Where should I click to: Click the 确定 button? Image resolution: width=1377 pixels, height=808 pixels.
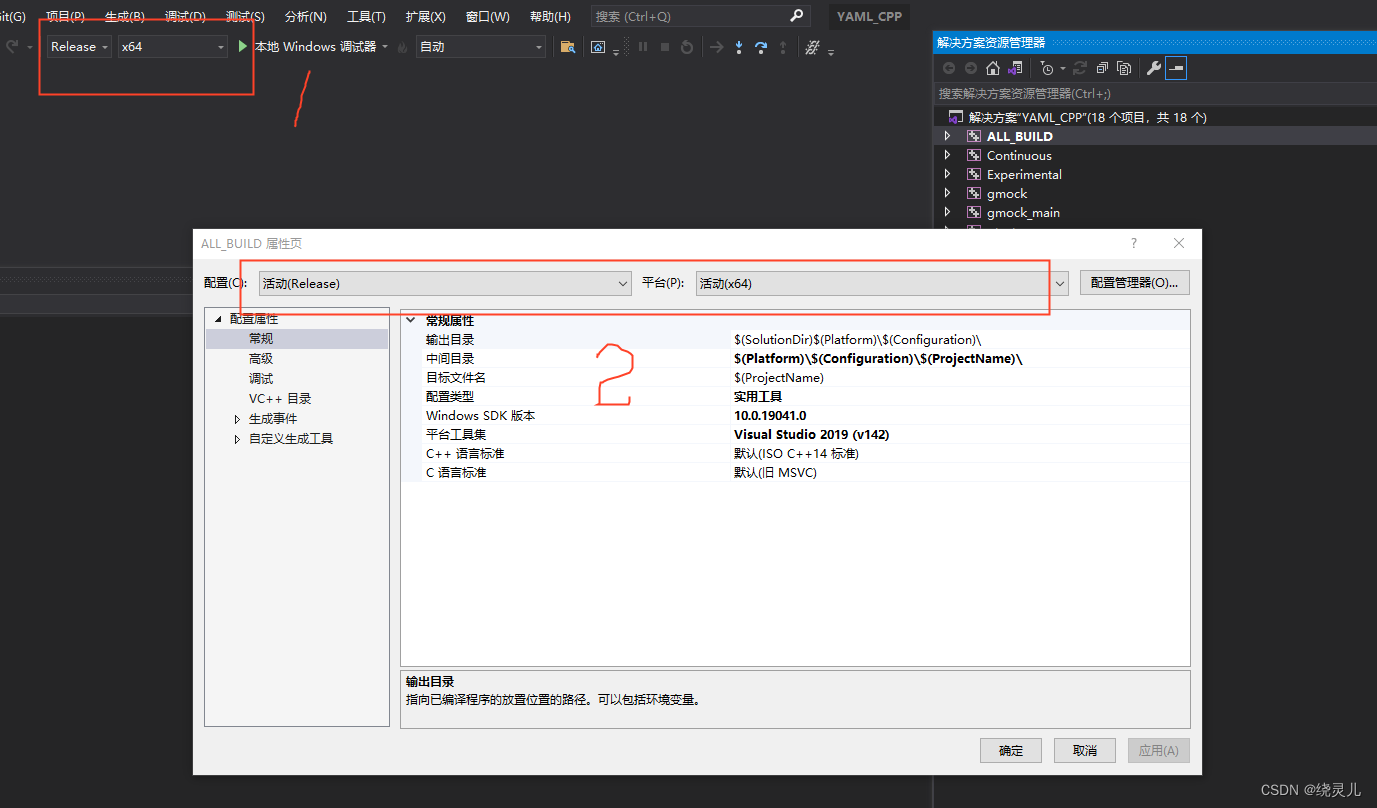(1011, 750)
